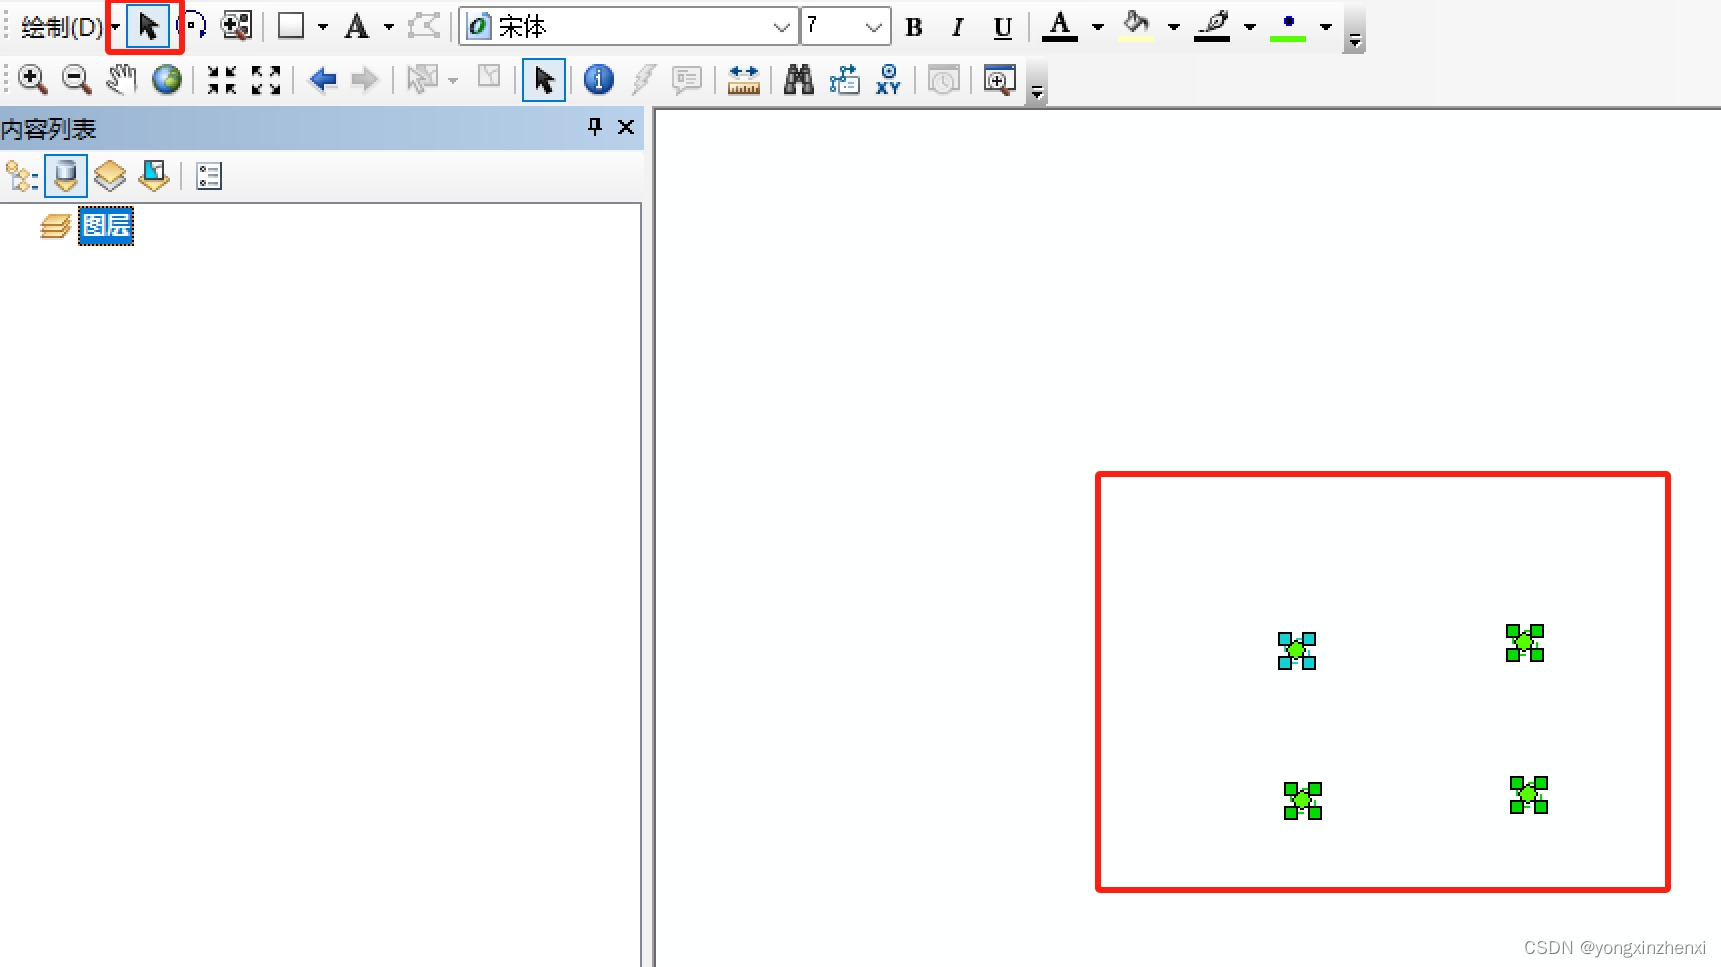Pin the 内容列表 panel
Screen dimensions: 1721x967
(x=595, y=127)
